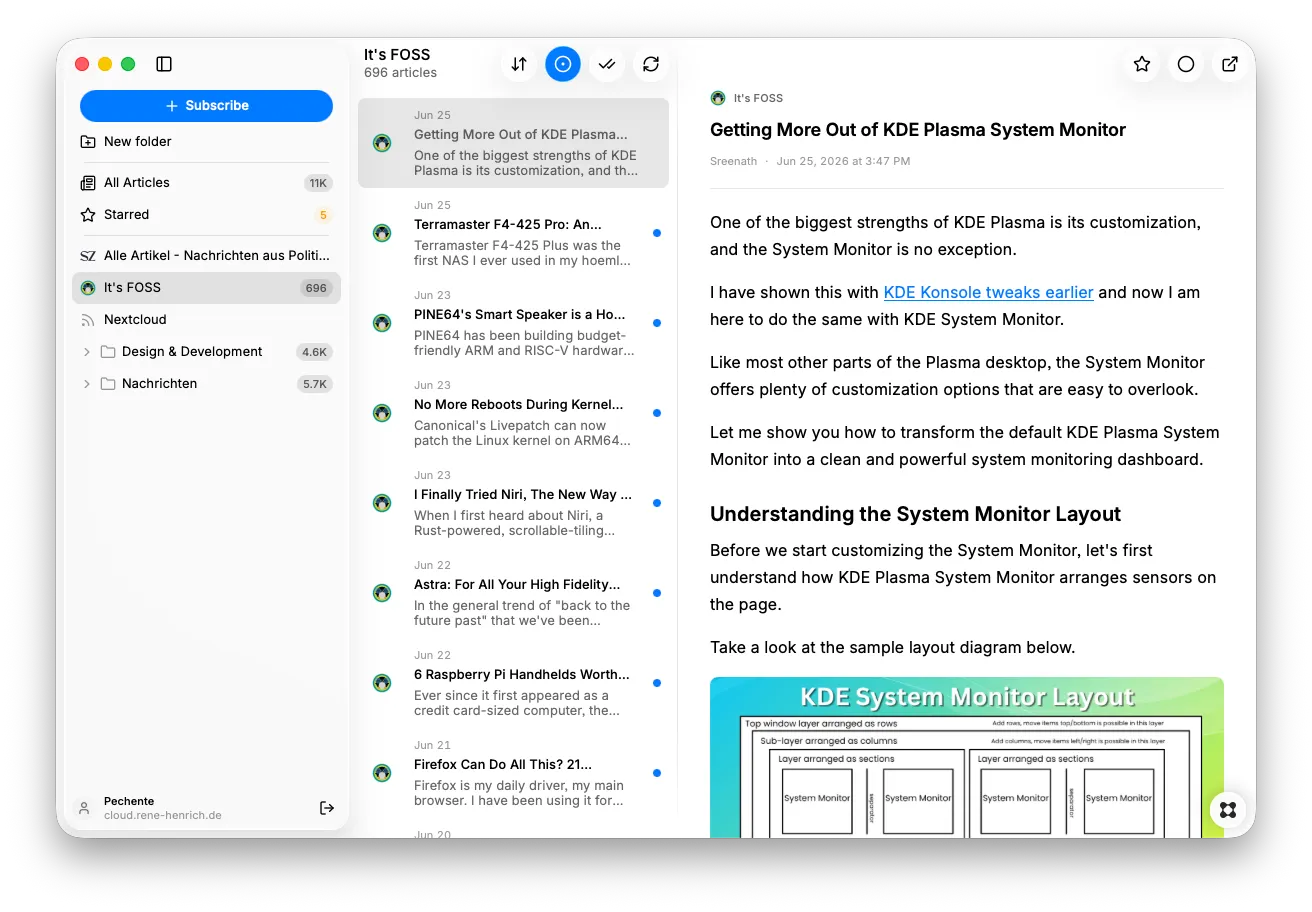Open PINE64's Smart Speaker article
Viewport: 1312px width, 912px height.
tap(513, 323)
